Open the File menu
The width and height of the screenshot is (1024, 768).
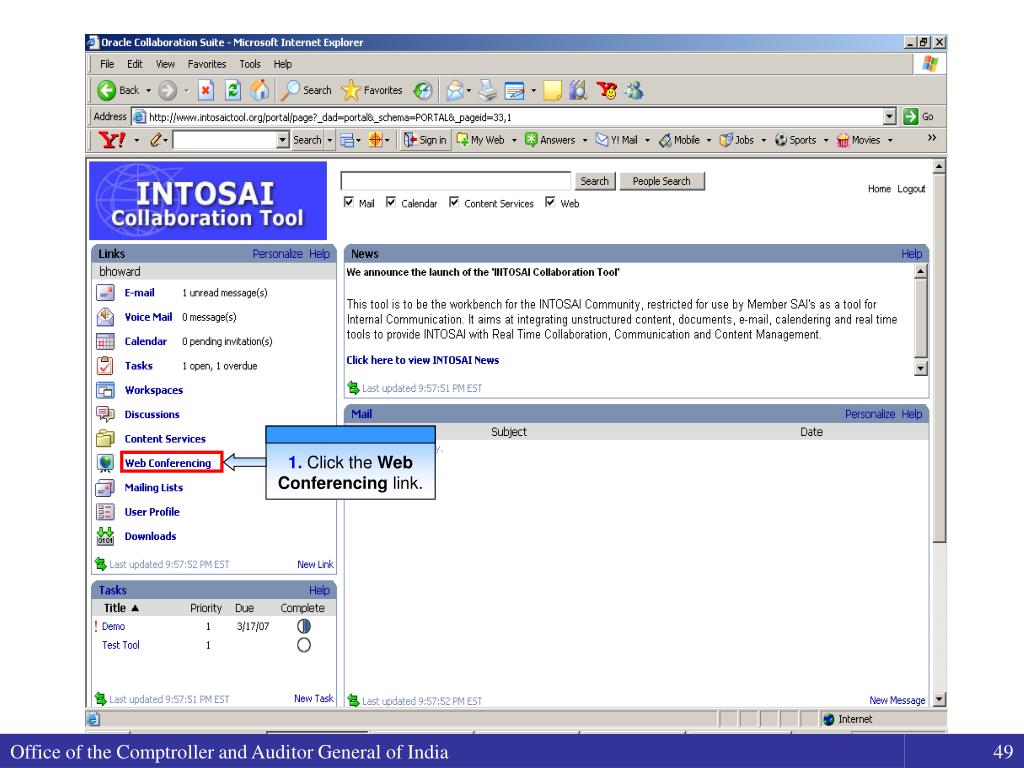[x=107, y=64]
